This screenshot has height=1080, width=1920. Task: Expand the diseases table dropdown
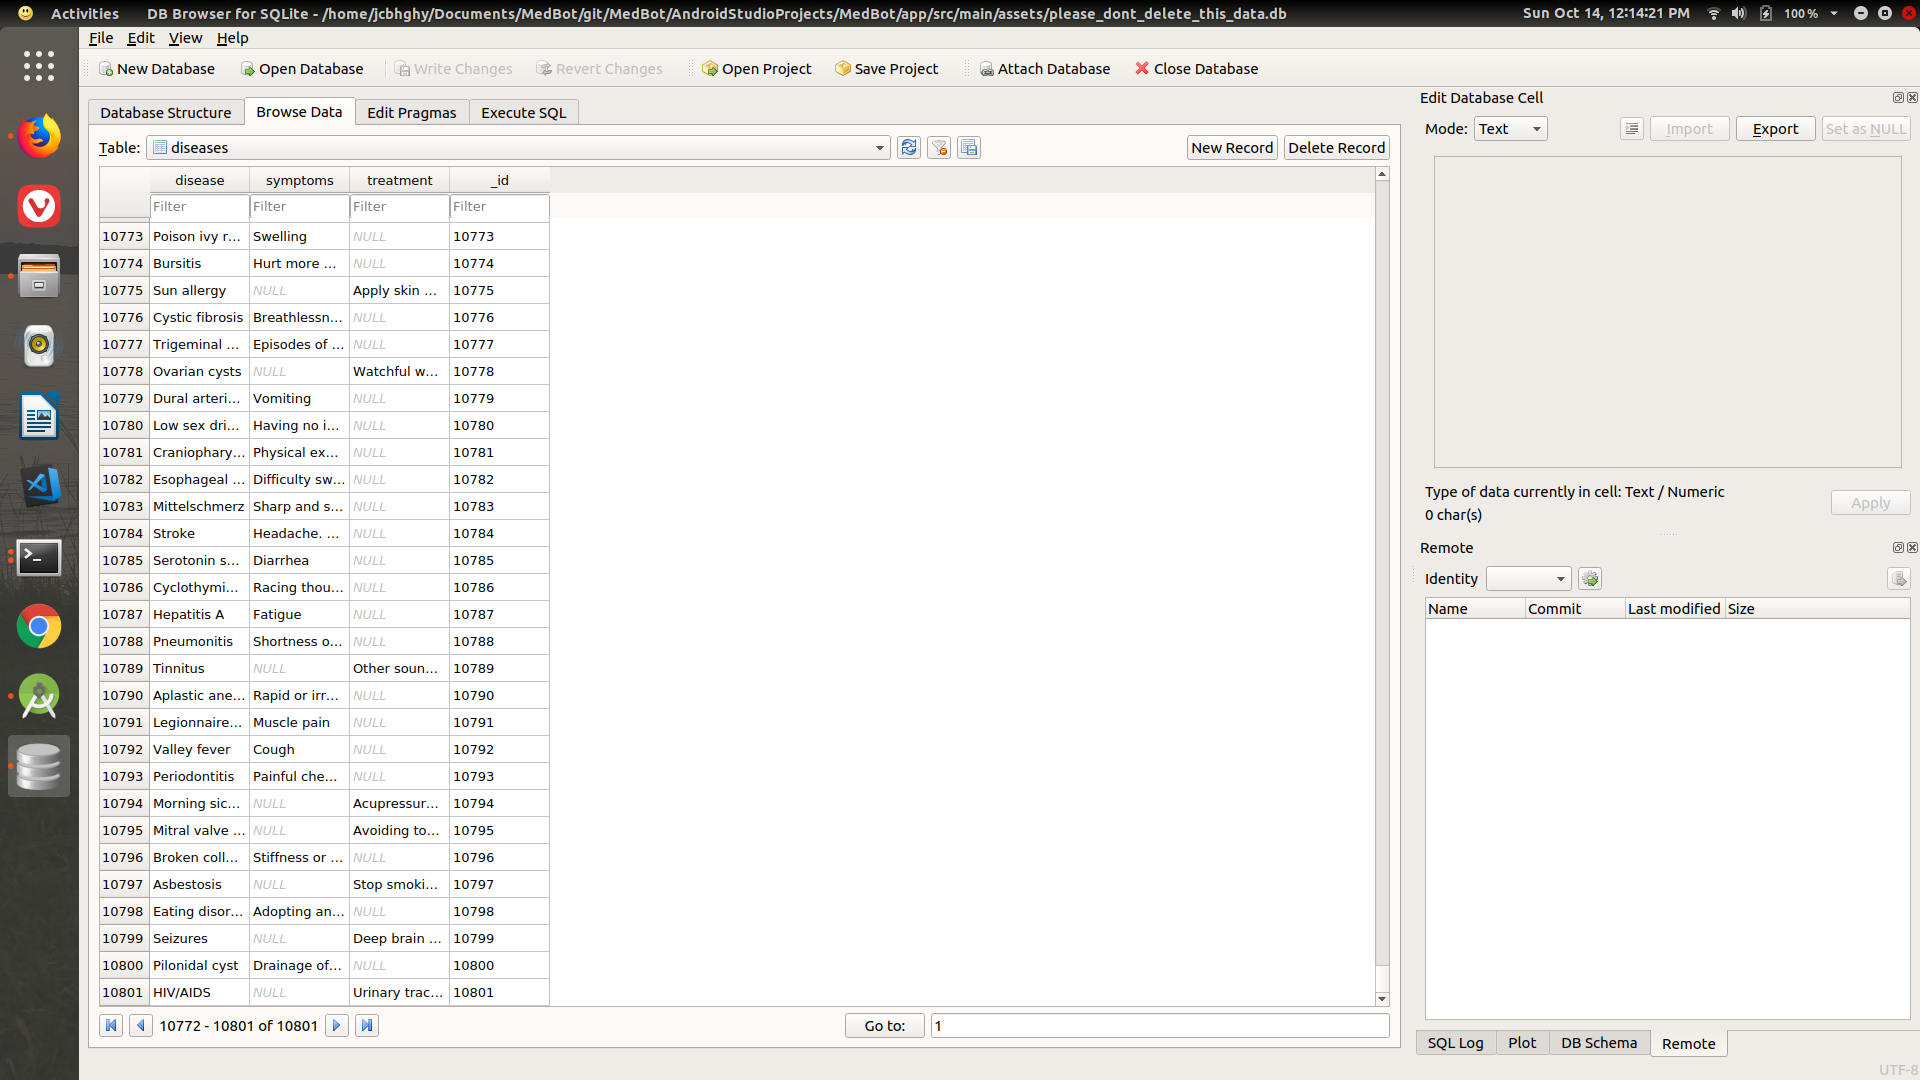click(x=879, y=148)
